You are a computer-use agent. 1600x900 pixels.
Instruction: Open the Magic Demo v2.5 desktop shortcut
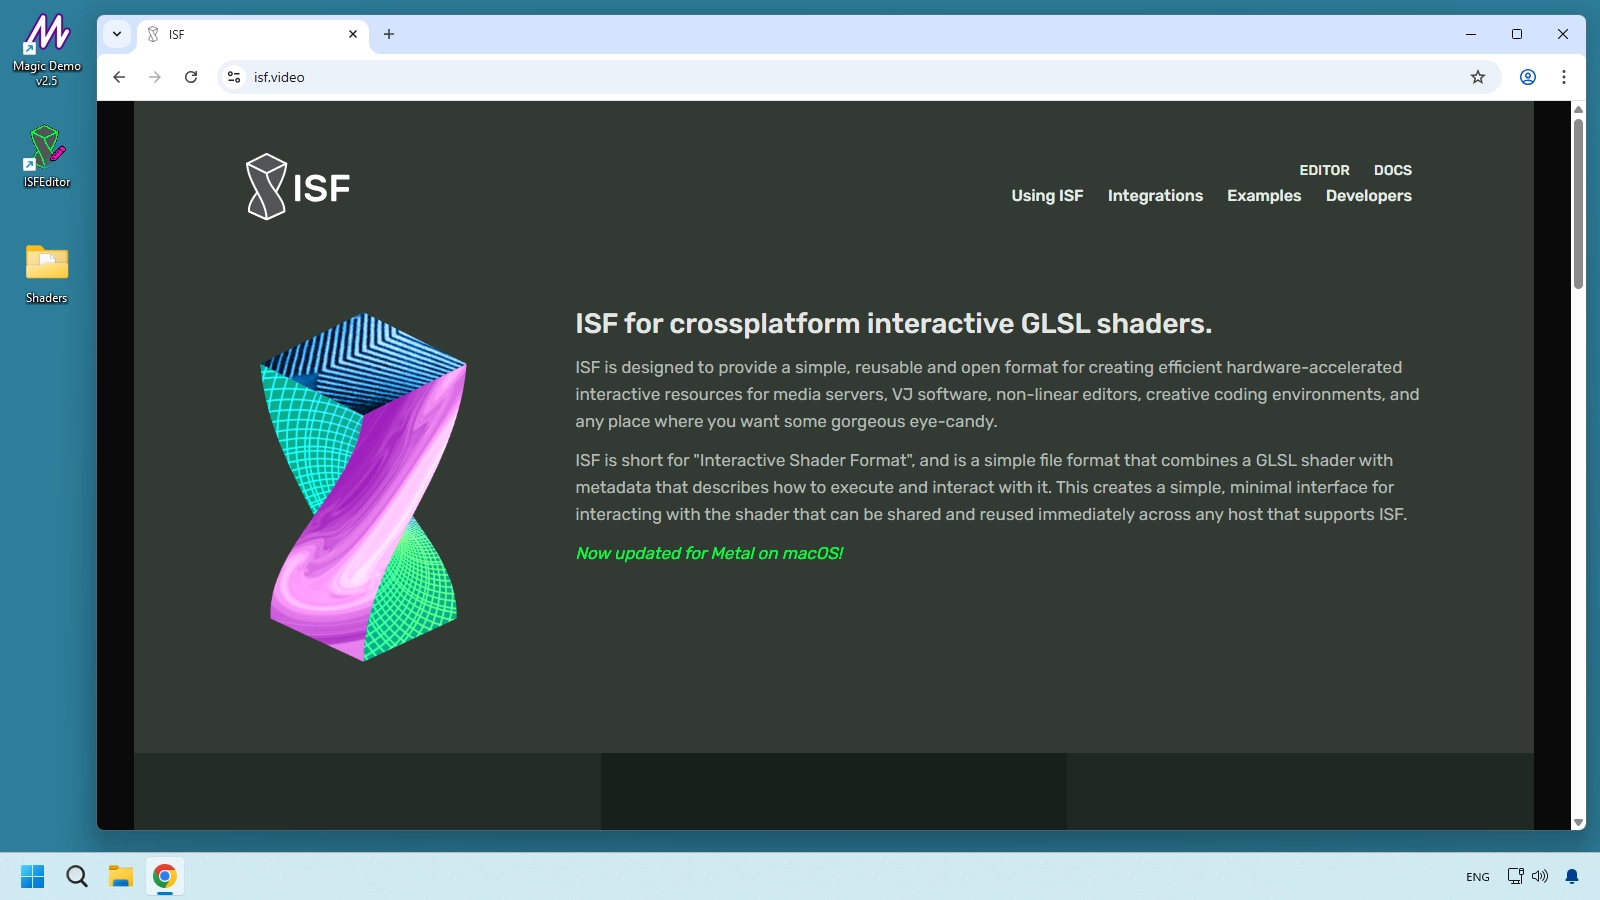(x=46, y=50)
